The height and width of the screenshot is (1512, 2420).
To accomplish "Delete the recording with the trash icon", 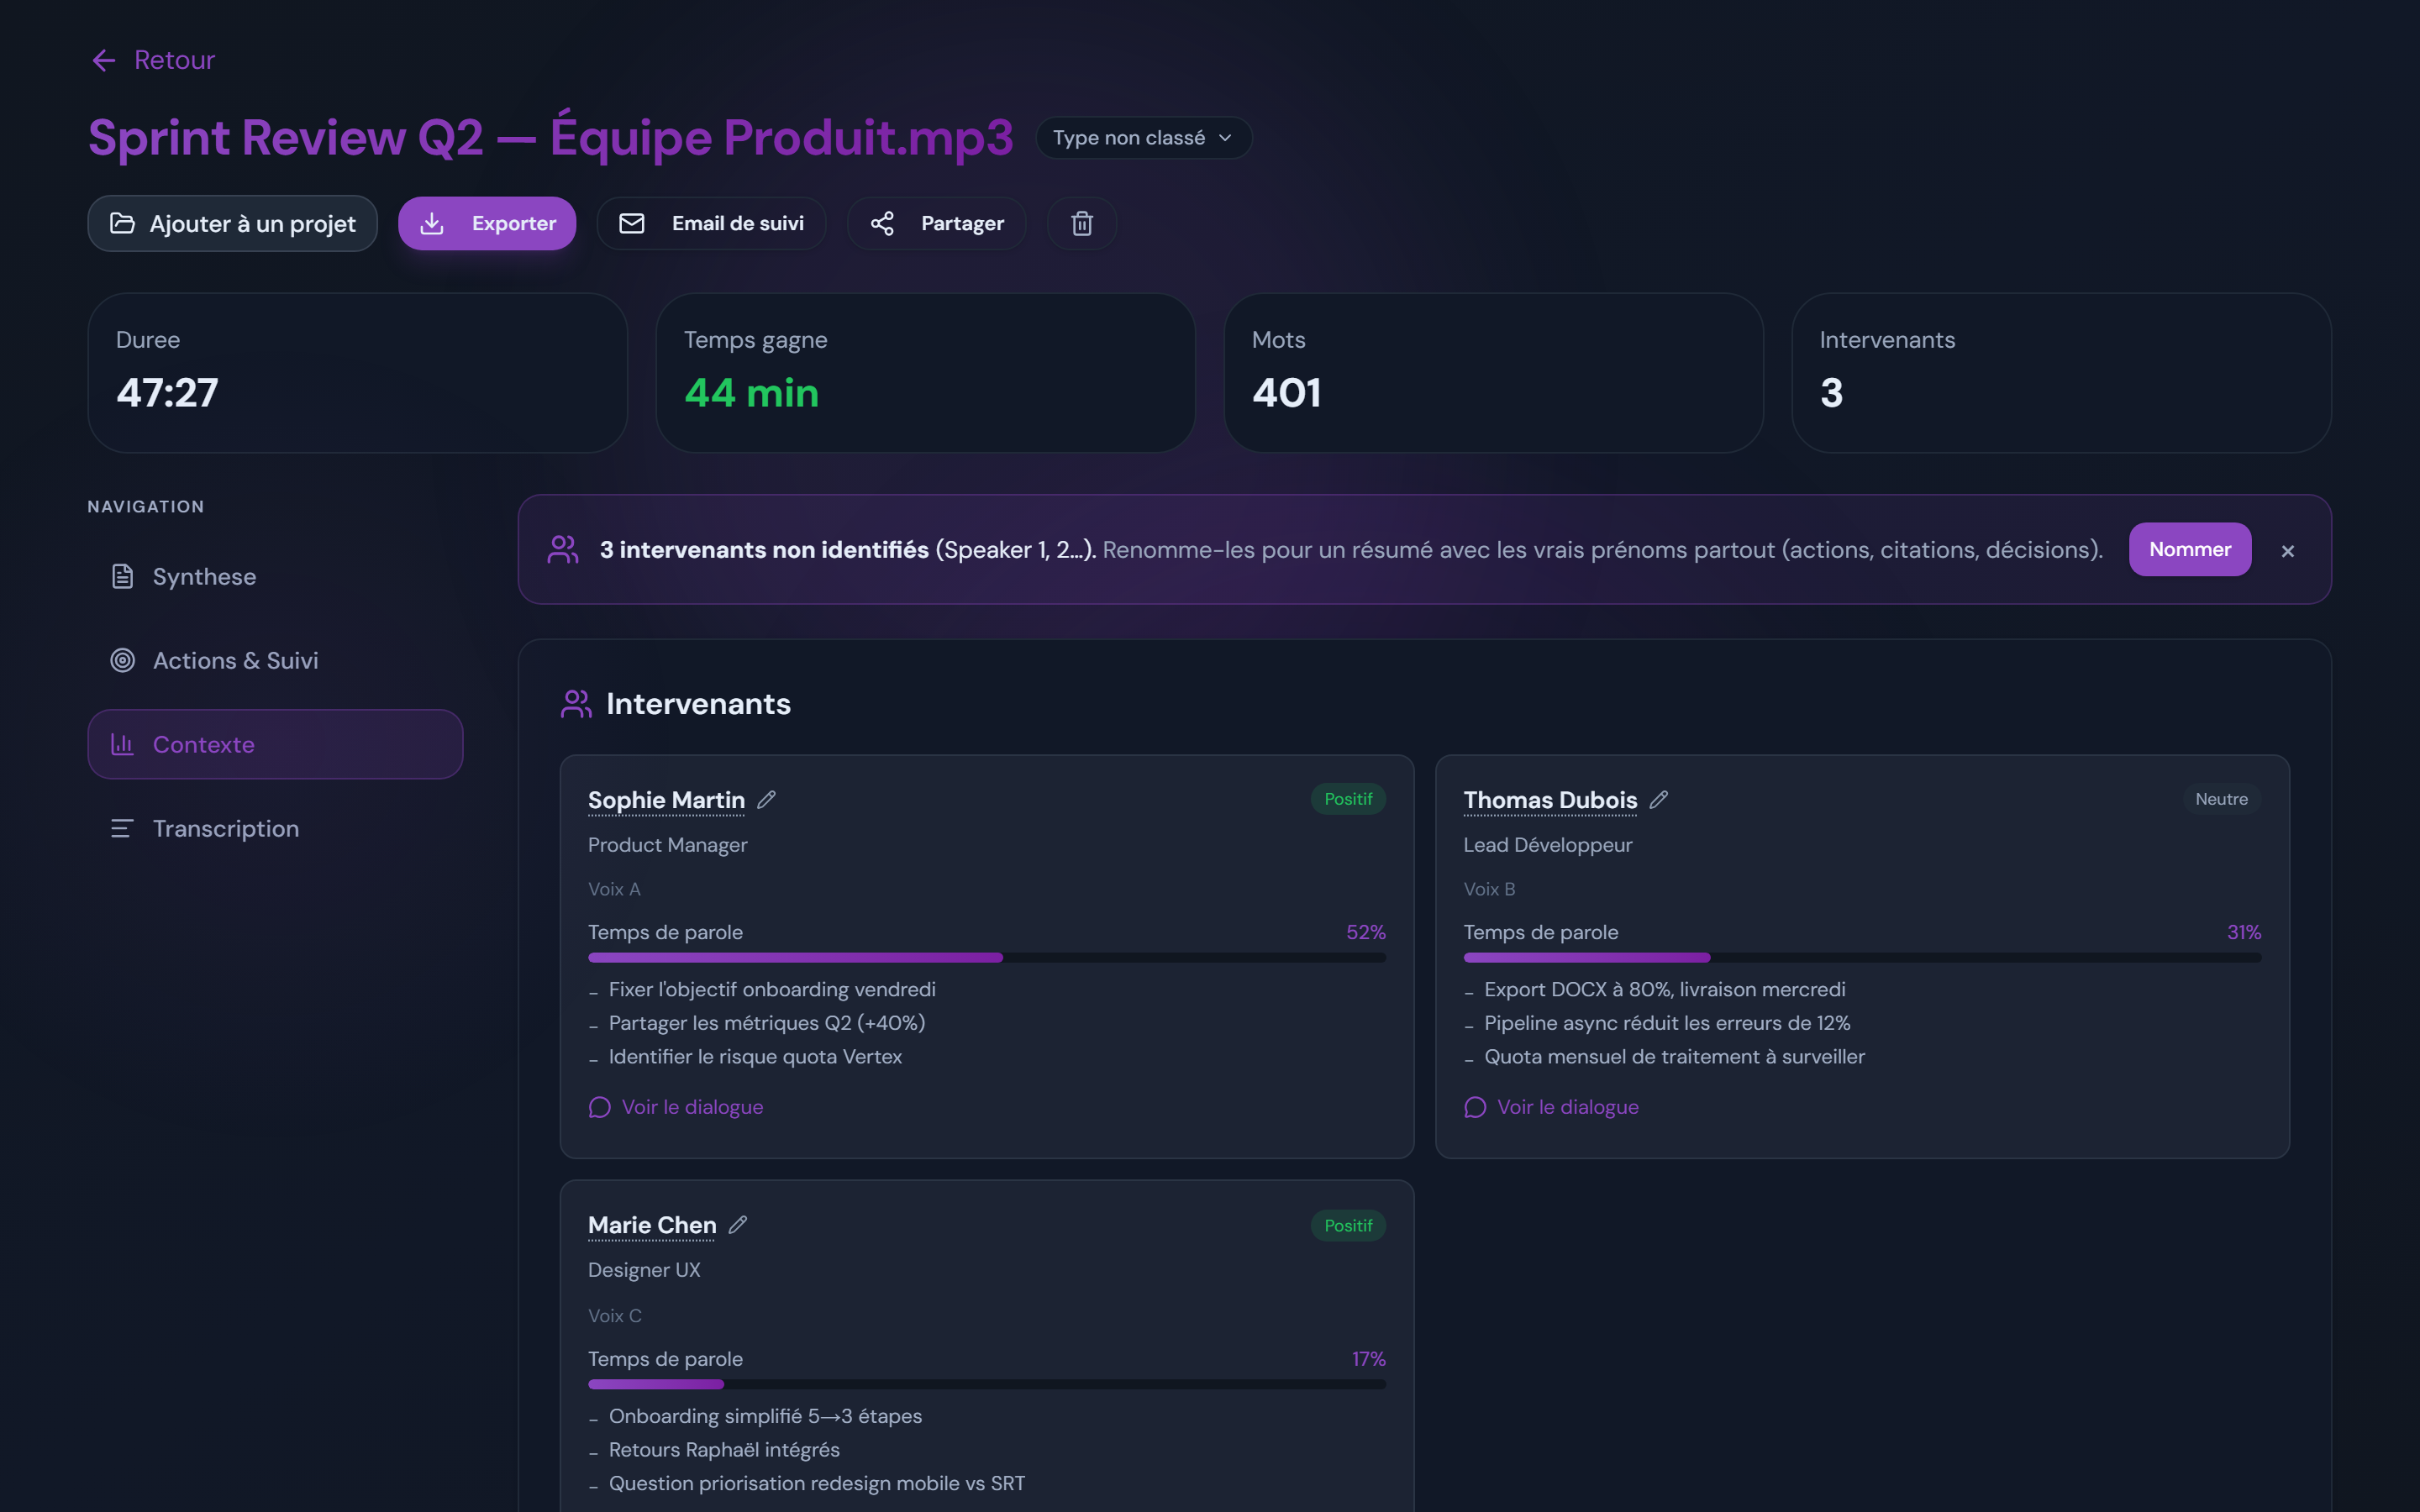I will (1081, 223).
